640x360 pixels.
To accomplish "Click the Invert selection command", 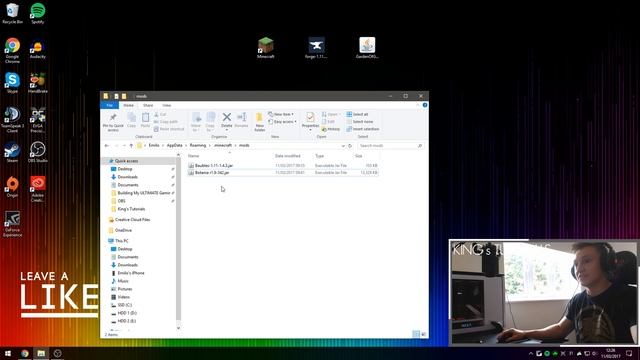I will 363,129.
